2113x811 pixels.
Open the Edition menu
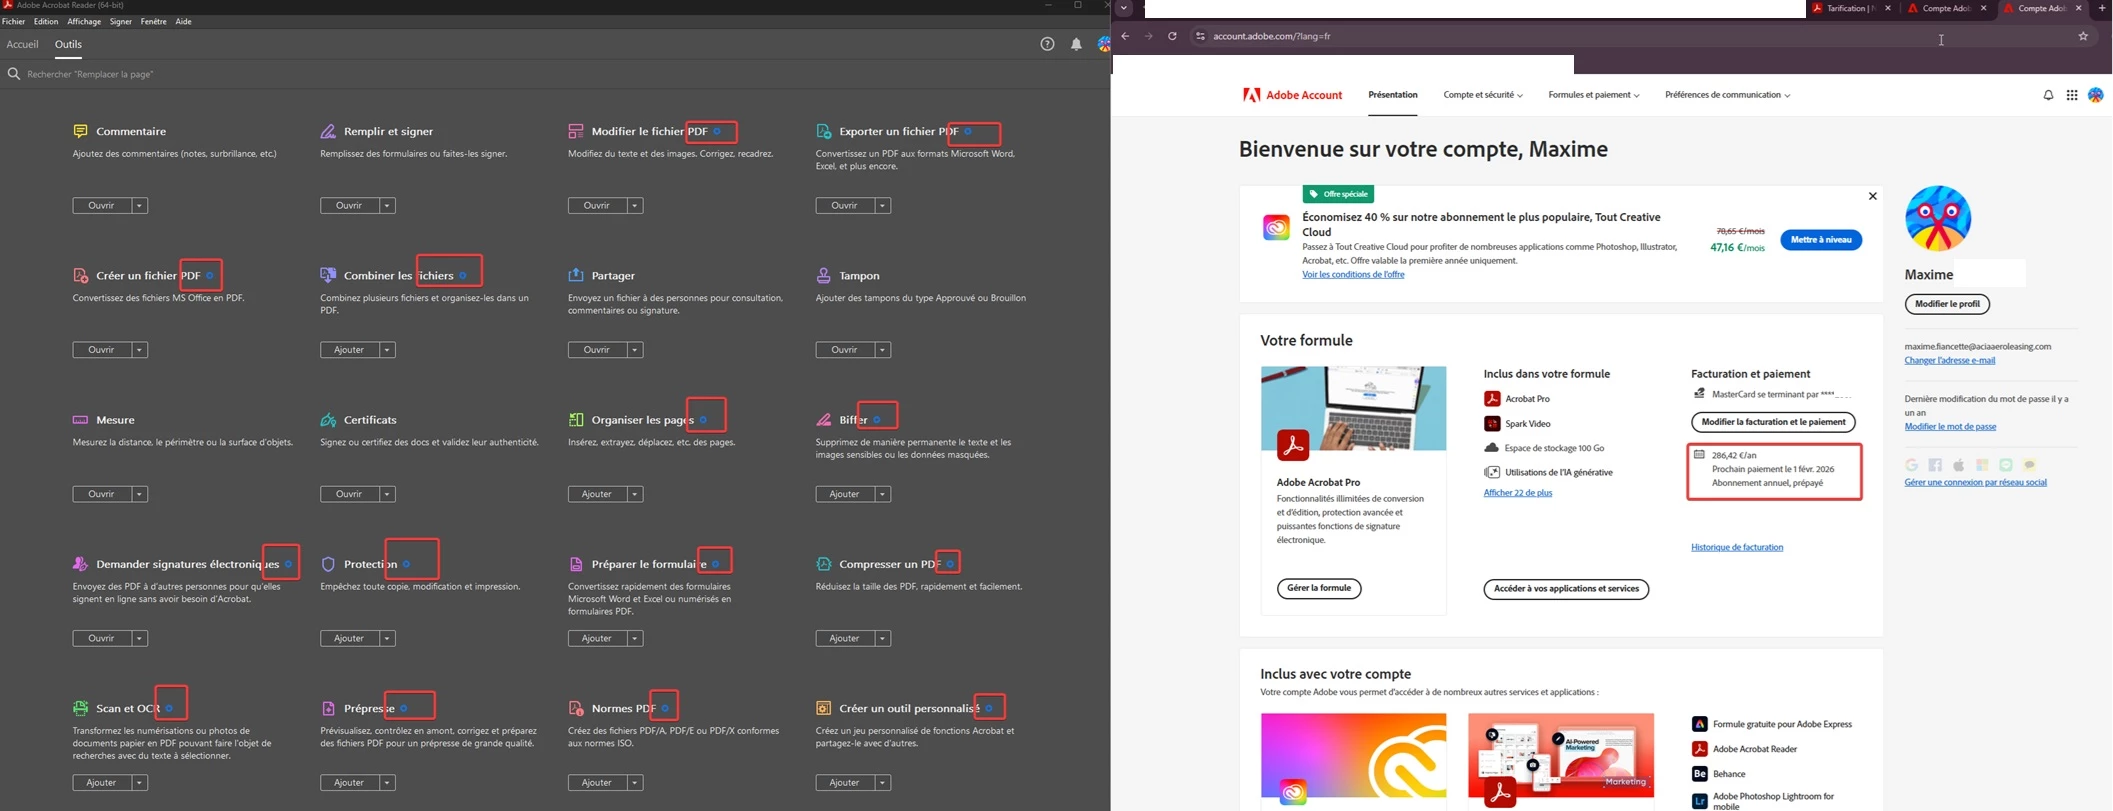pos(46,22)
